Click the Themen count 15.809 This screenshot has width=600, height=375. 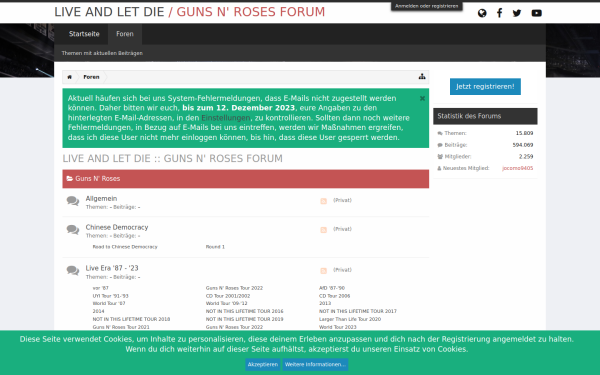[x=524, y=134]
